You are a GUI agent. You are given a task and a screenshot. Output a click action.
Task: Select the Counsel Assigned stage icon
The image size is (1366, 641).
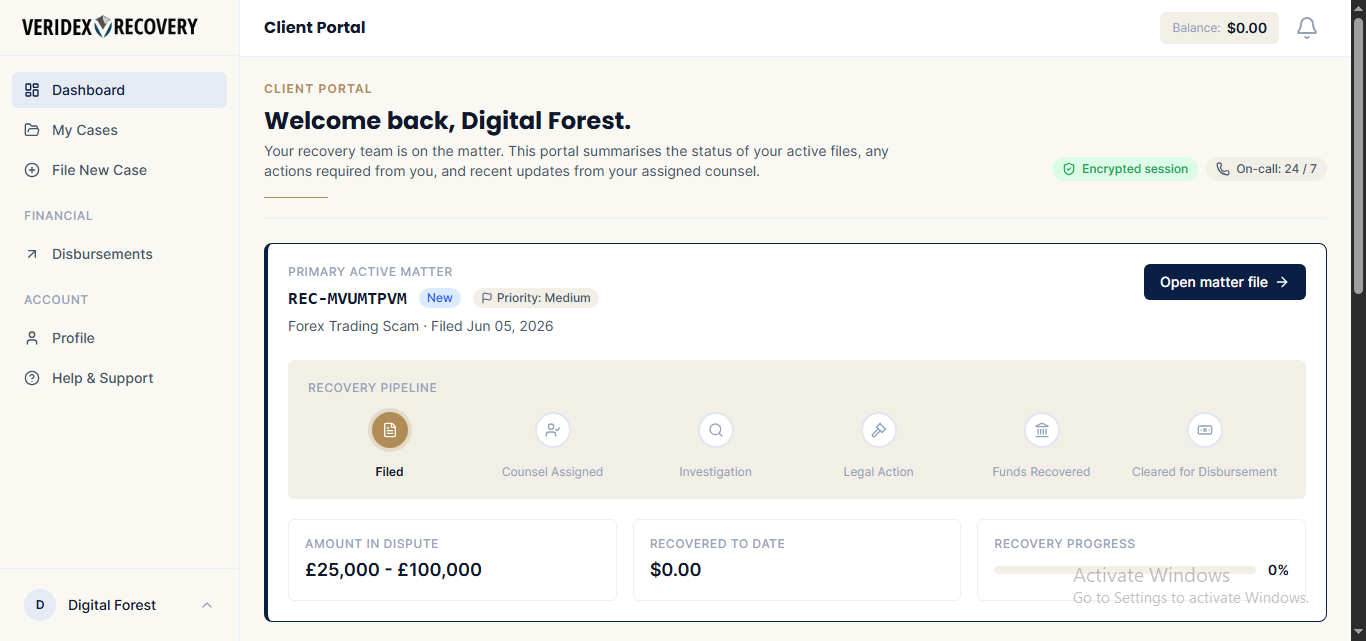[x=553, y=430]
